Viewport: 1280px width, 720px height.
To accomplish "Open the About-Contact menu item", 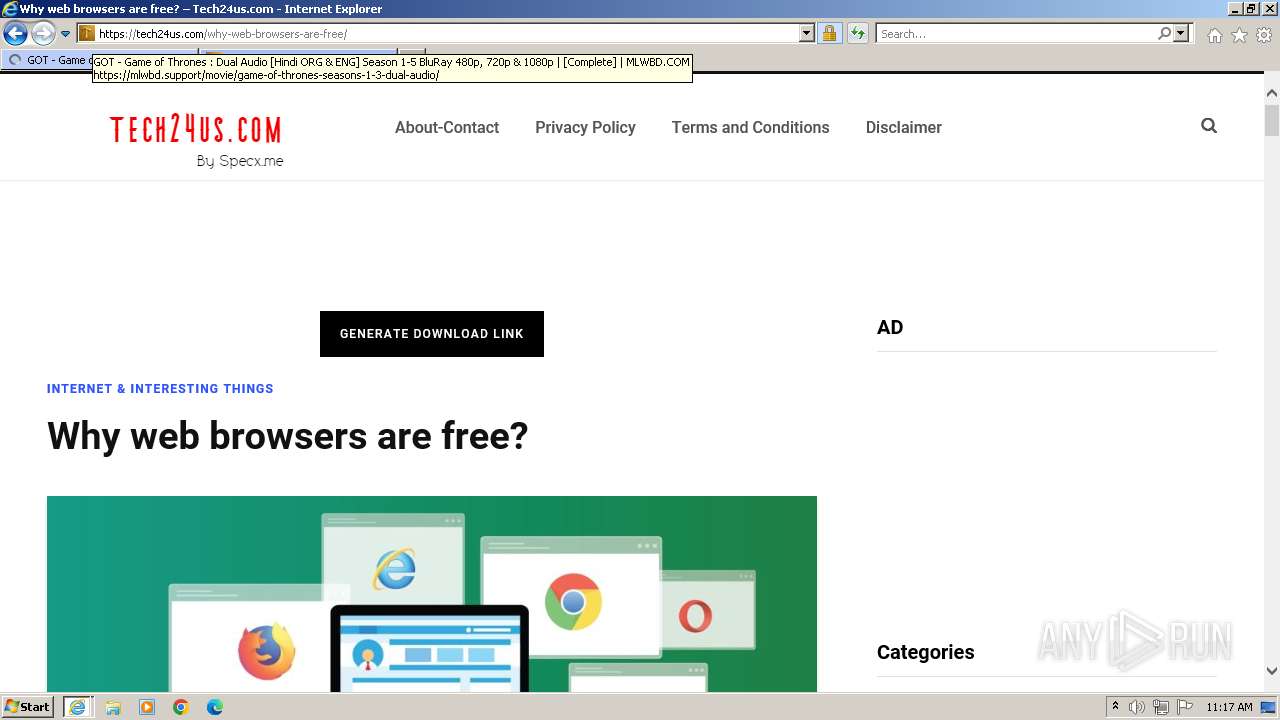I will pyautogui.click(x=447, y=127).
